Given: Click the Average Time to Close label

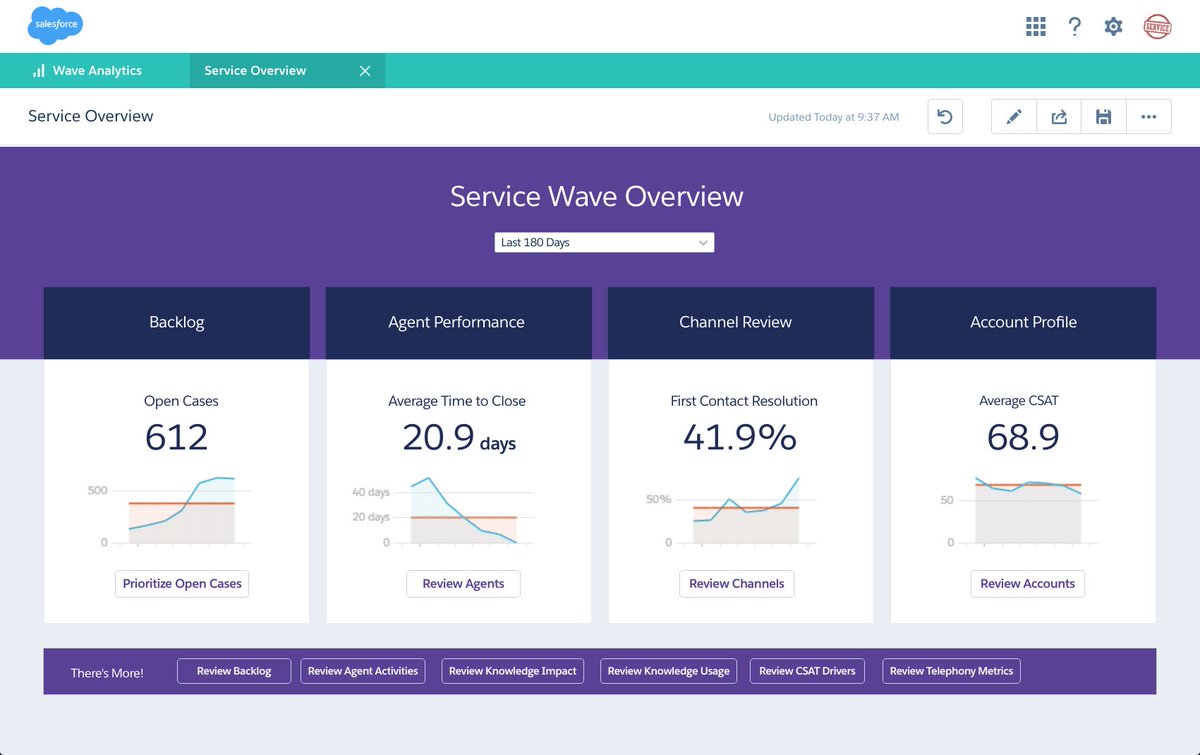Looking at the screenshot, I should click(457, 401).
